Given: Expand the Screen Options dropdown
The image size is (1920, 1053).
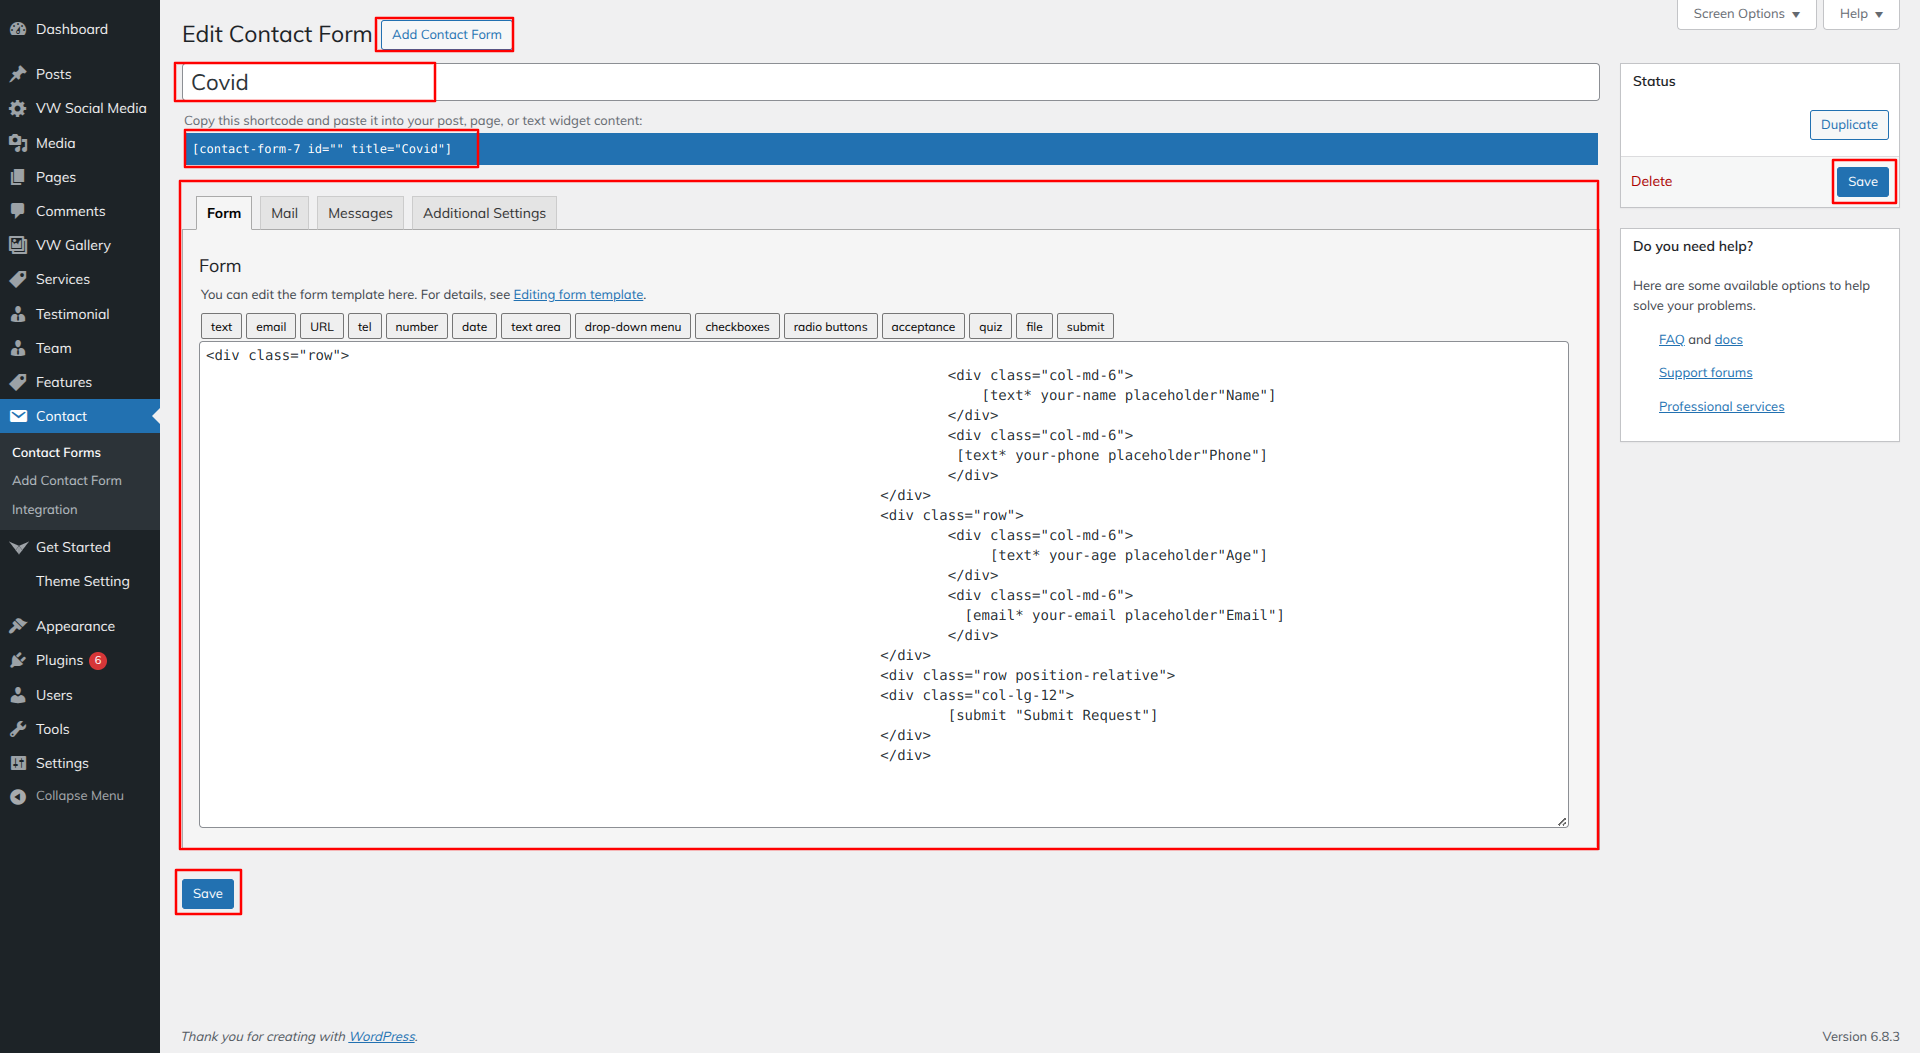Looking at the screenshot, I should pyautogui.click(x=1746, y=14).
